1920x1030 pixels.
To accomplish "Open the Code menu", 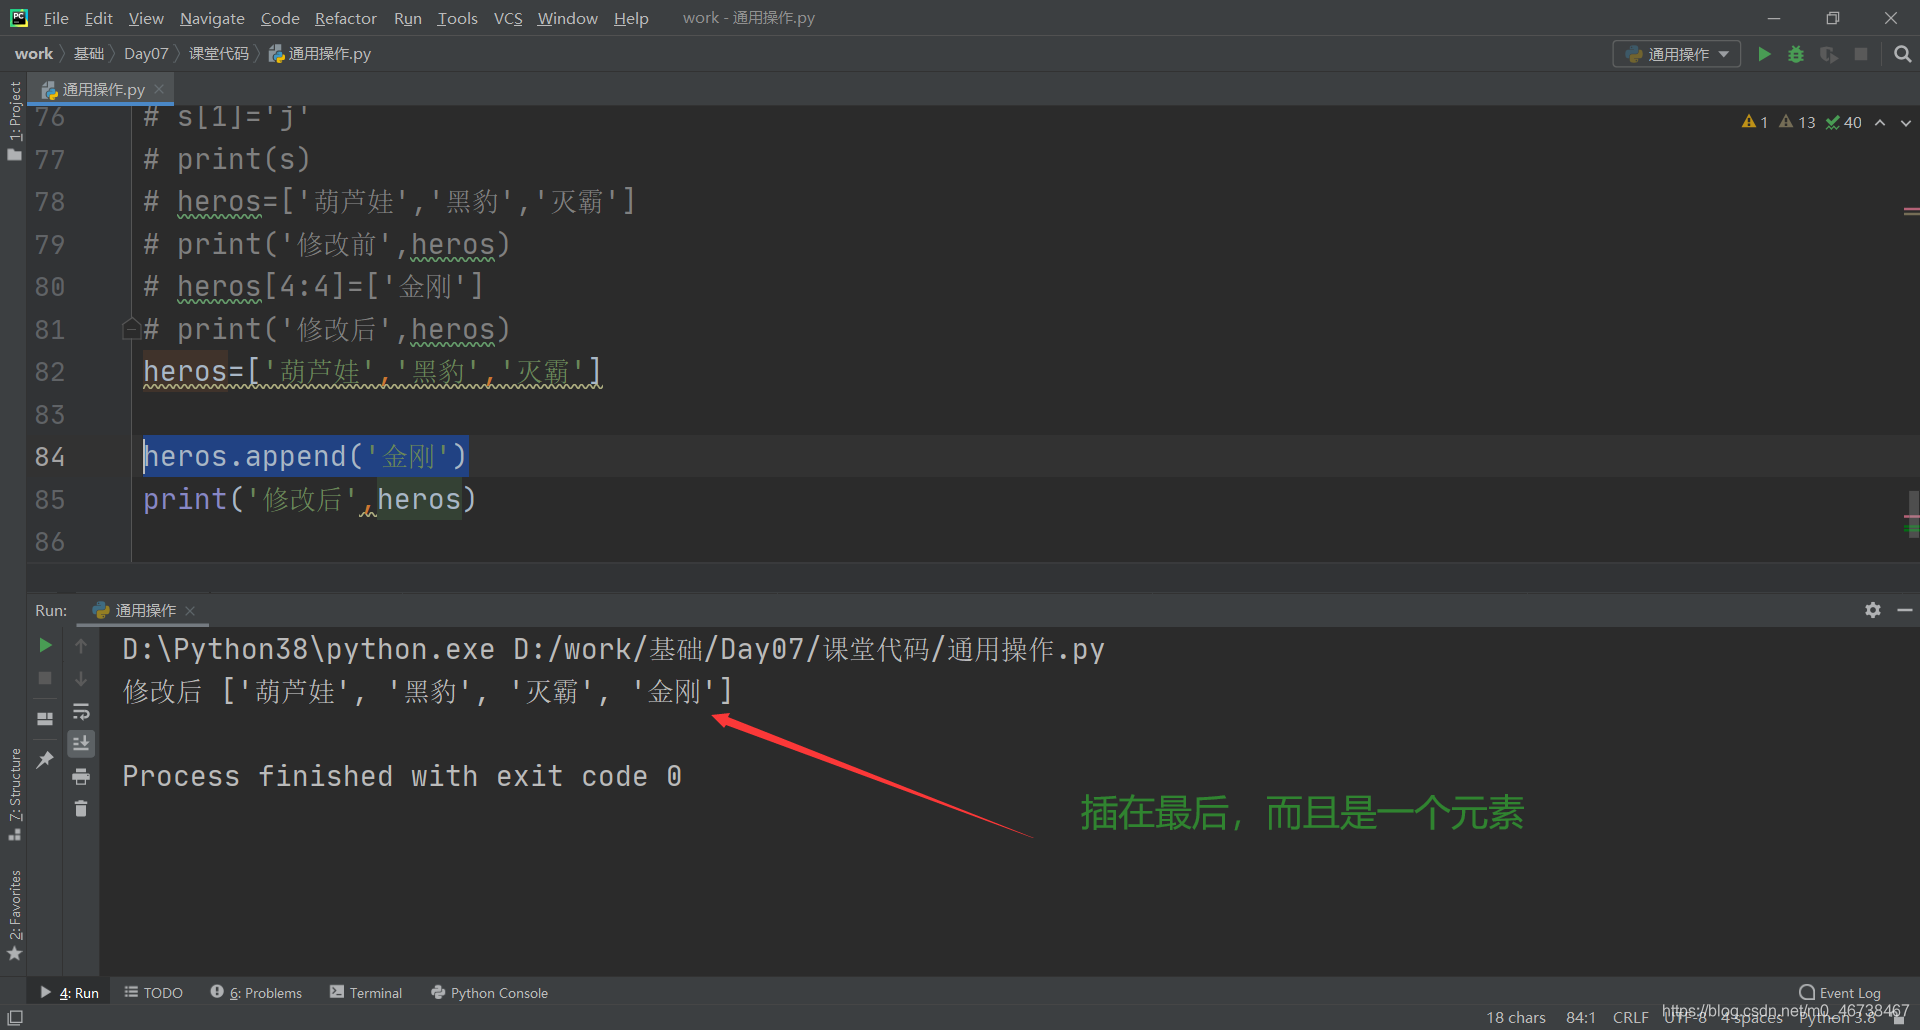I will tap(280, 18).
